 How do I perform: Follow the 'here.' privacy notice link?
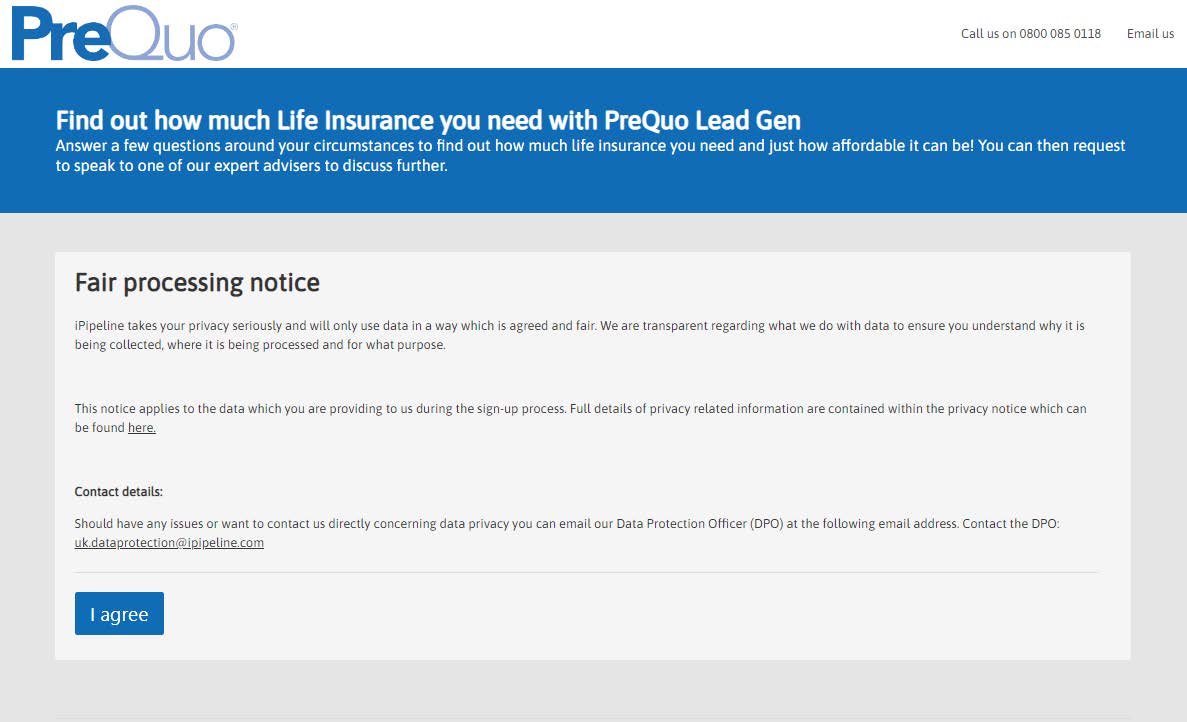point(142,428)
